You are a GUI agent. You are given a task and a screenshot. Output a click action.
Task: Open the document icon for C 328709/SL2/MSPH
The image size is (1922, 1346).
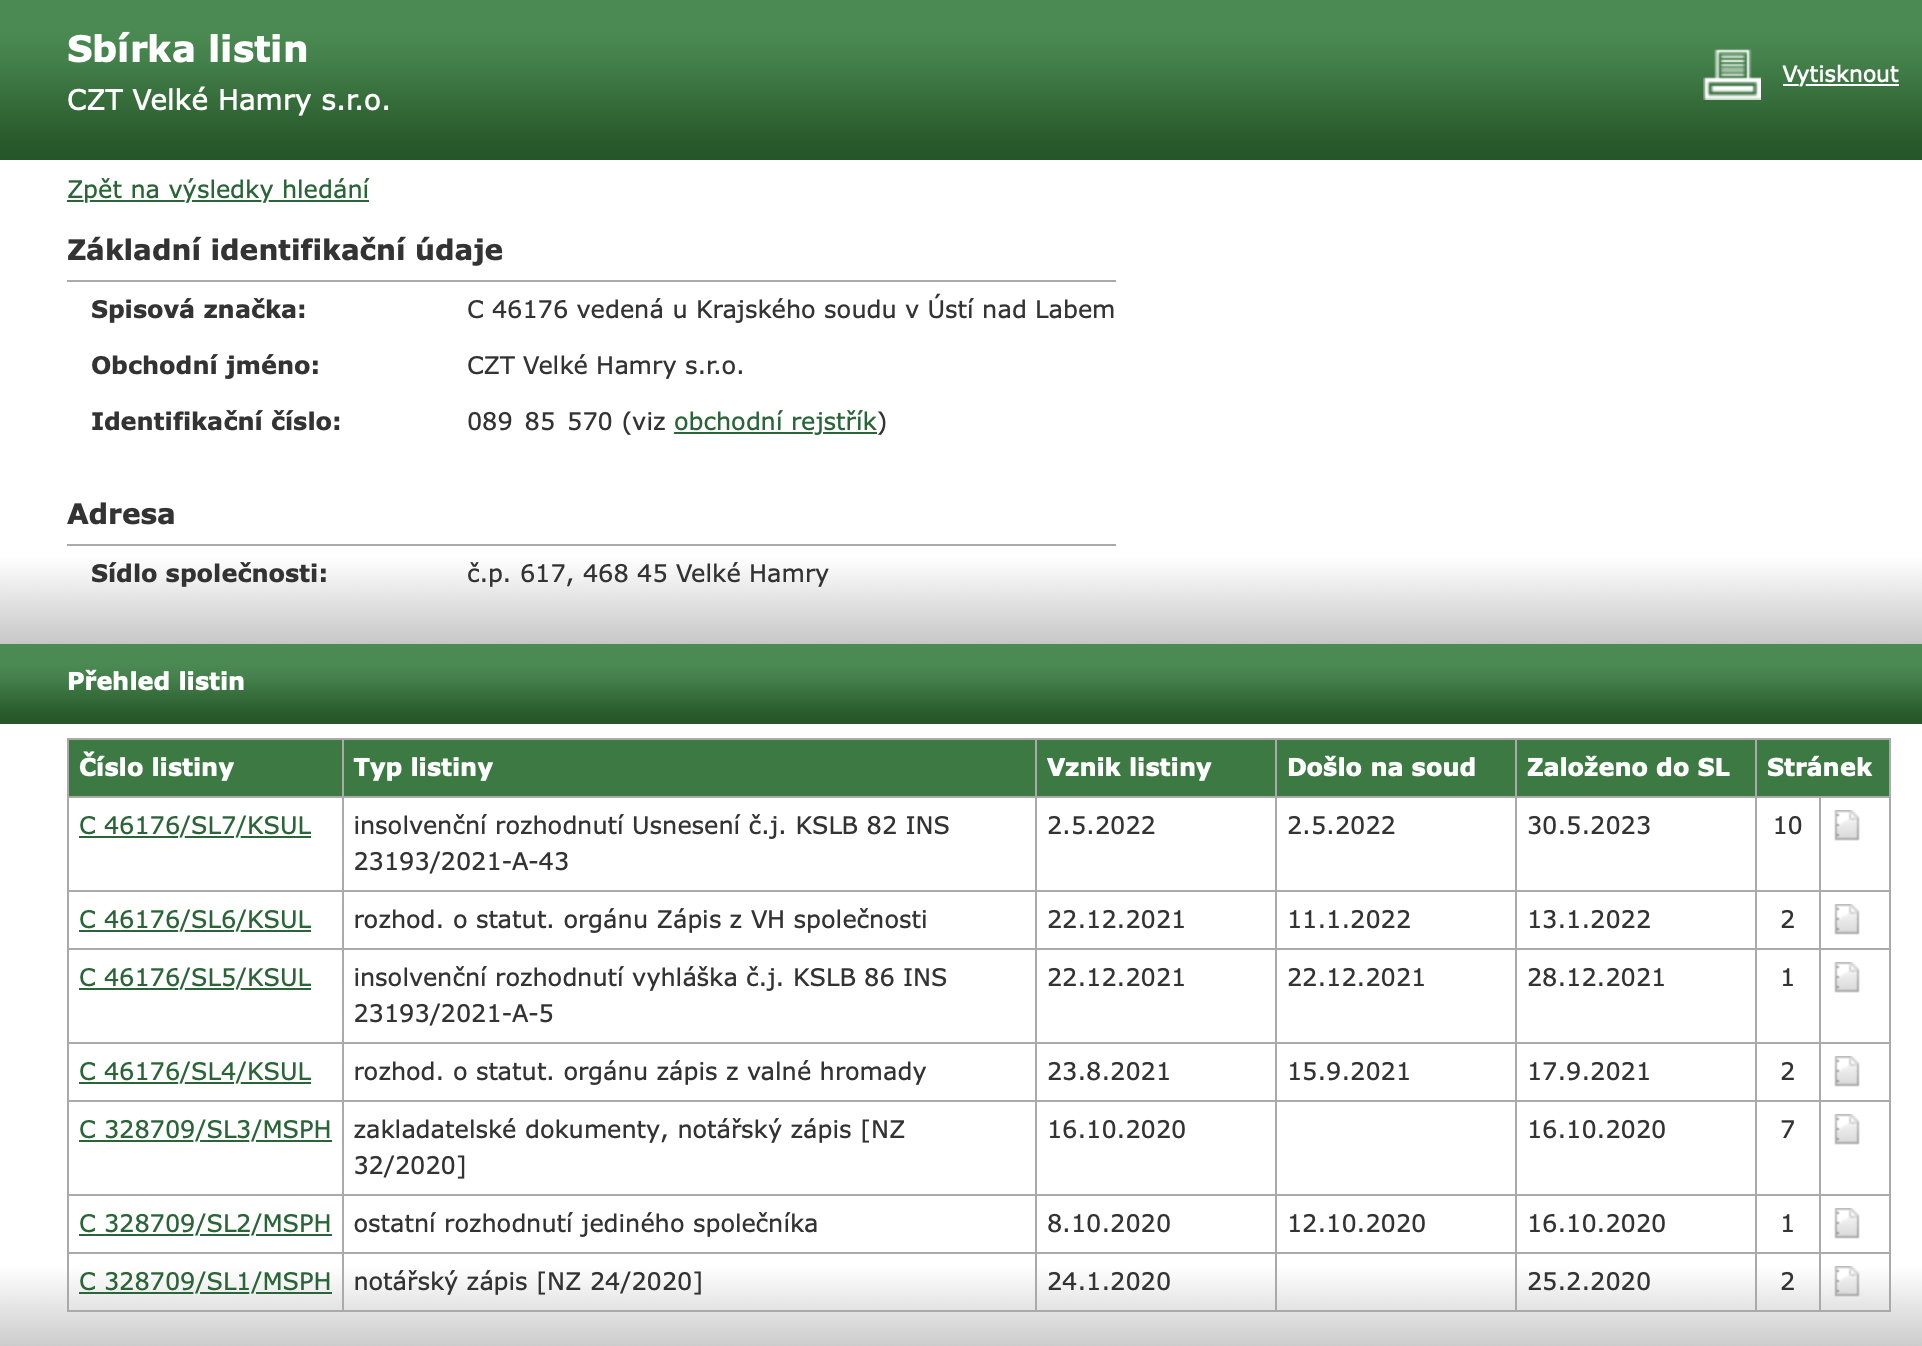click(x=1847, y=1224)
